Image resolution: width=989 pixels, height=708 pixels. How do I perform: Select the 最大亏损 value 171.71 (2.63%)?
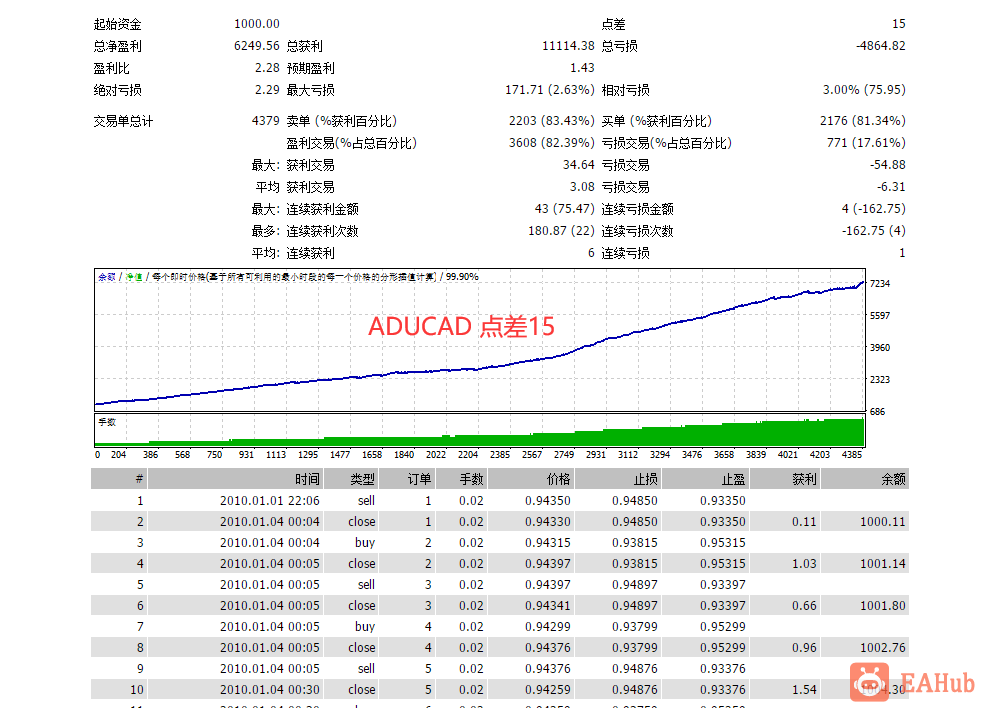(x=550, y=90)
